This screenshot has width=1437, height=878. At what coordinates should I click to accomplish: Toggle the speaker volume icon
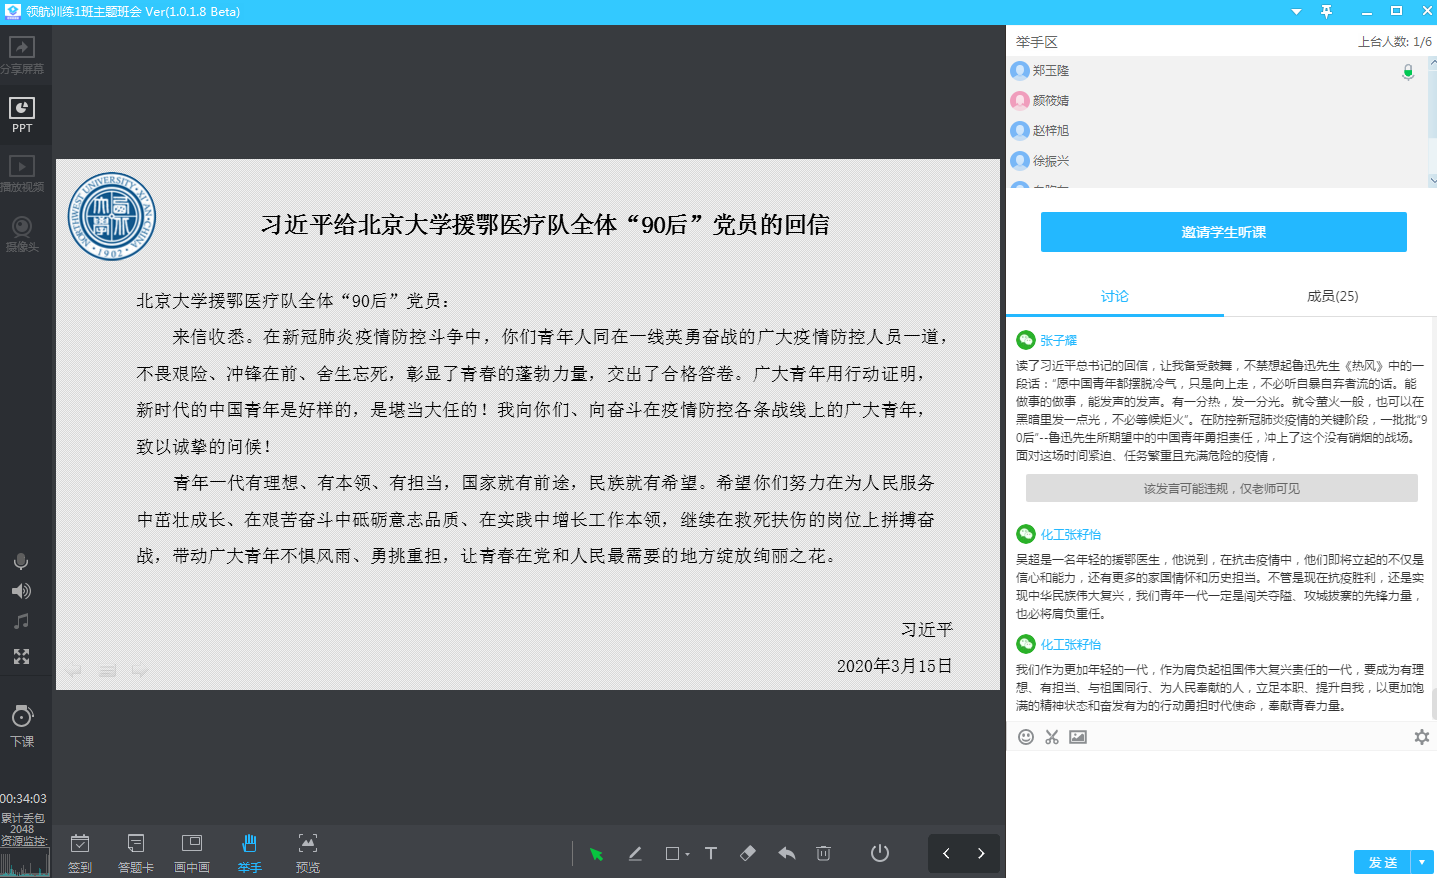21,591
